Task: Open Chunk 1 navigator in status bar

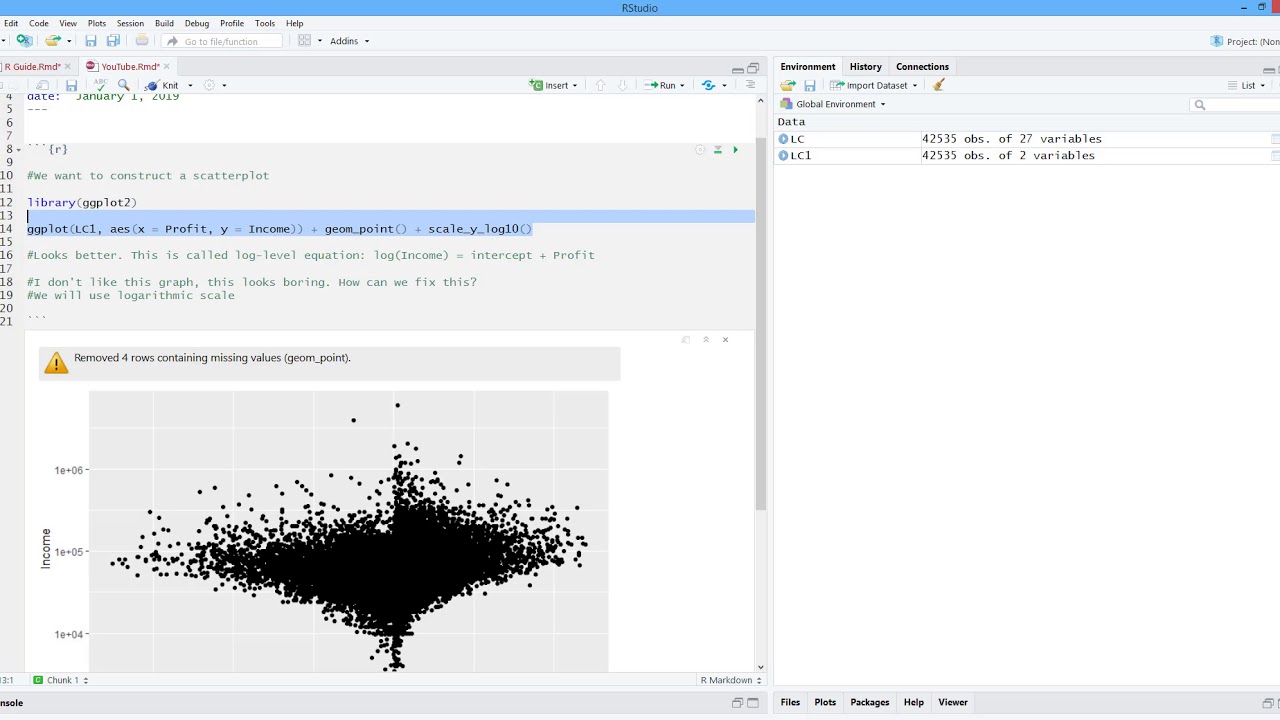Action: pyautogui.click(x=60, y=680)
